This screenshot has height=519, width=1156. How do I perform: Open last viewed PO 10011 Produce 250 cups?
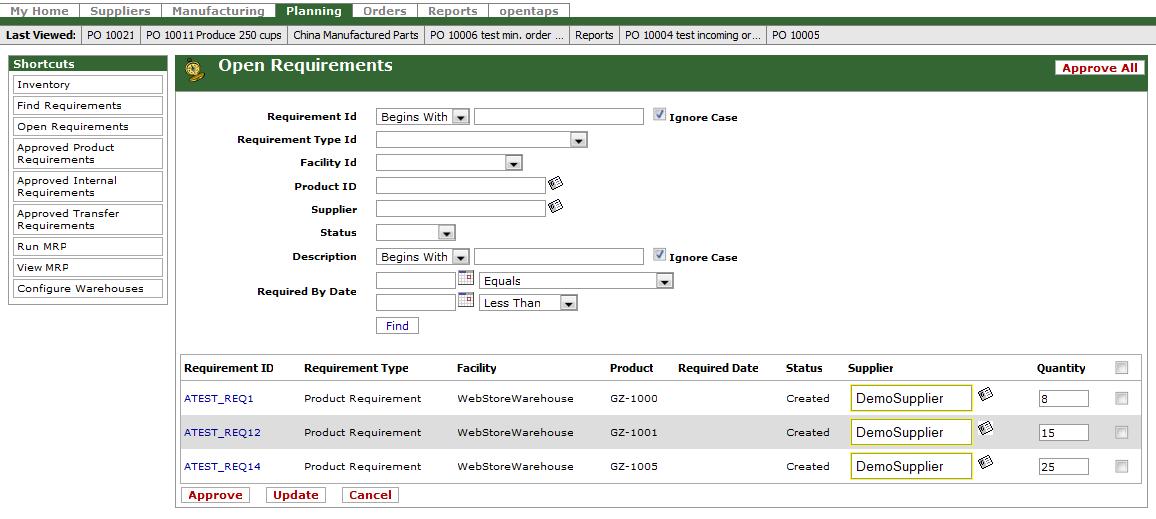tap(214, 35)
